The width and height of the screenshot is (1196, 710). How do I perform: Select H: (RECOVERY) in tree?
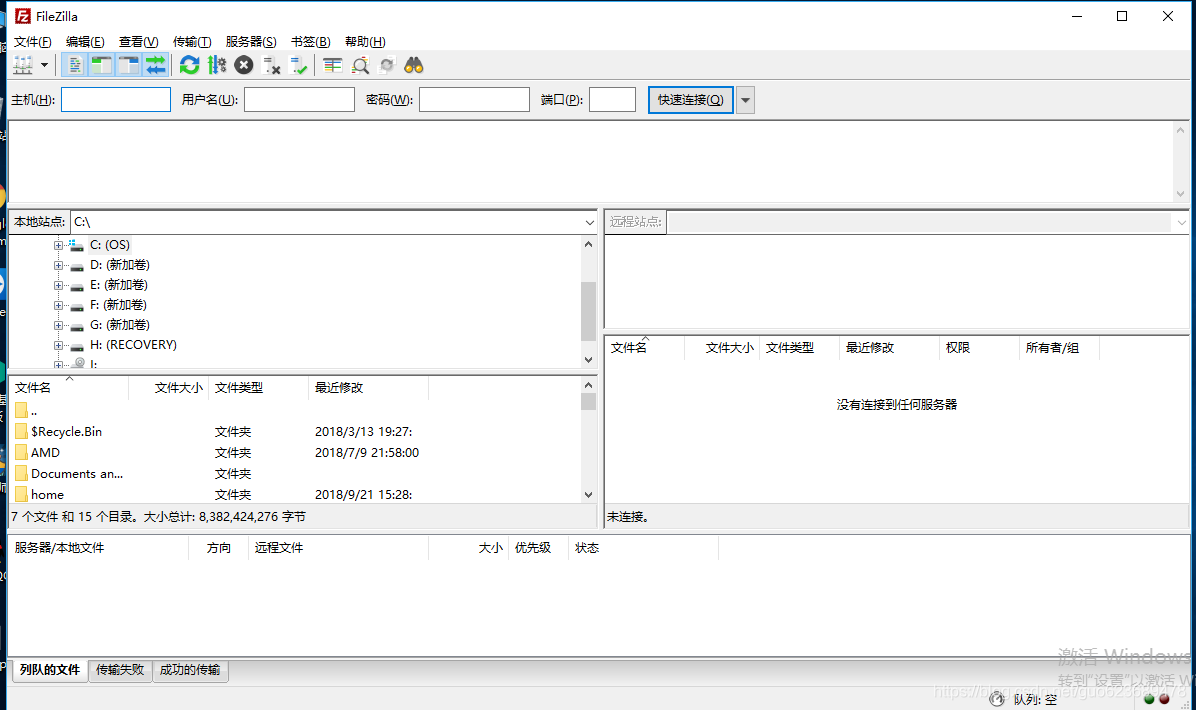tap(133, 345)
